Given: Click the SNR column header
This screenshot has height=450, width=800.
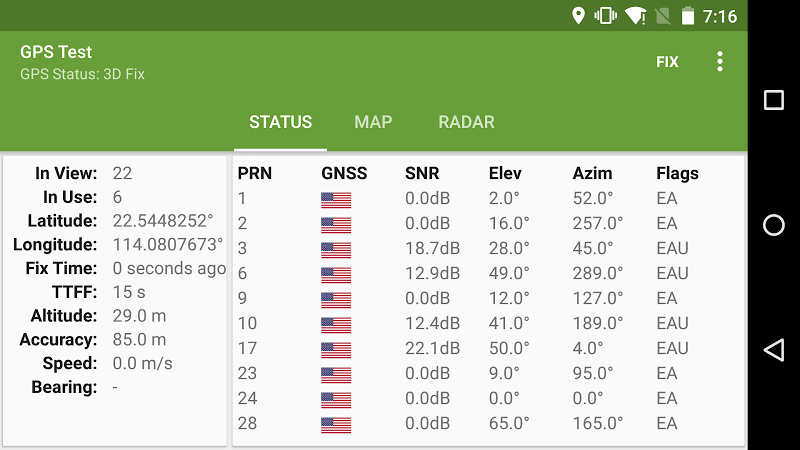Looking at the screenshot, I should pos(422,173).
